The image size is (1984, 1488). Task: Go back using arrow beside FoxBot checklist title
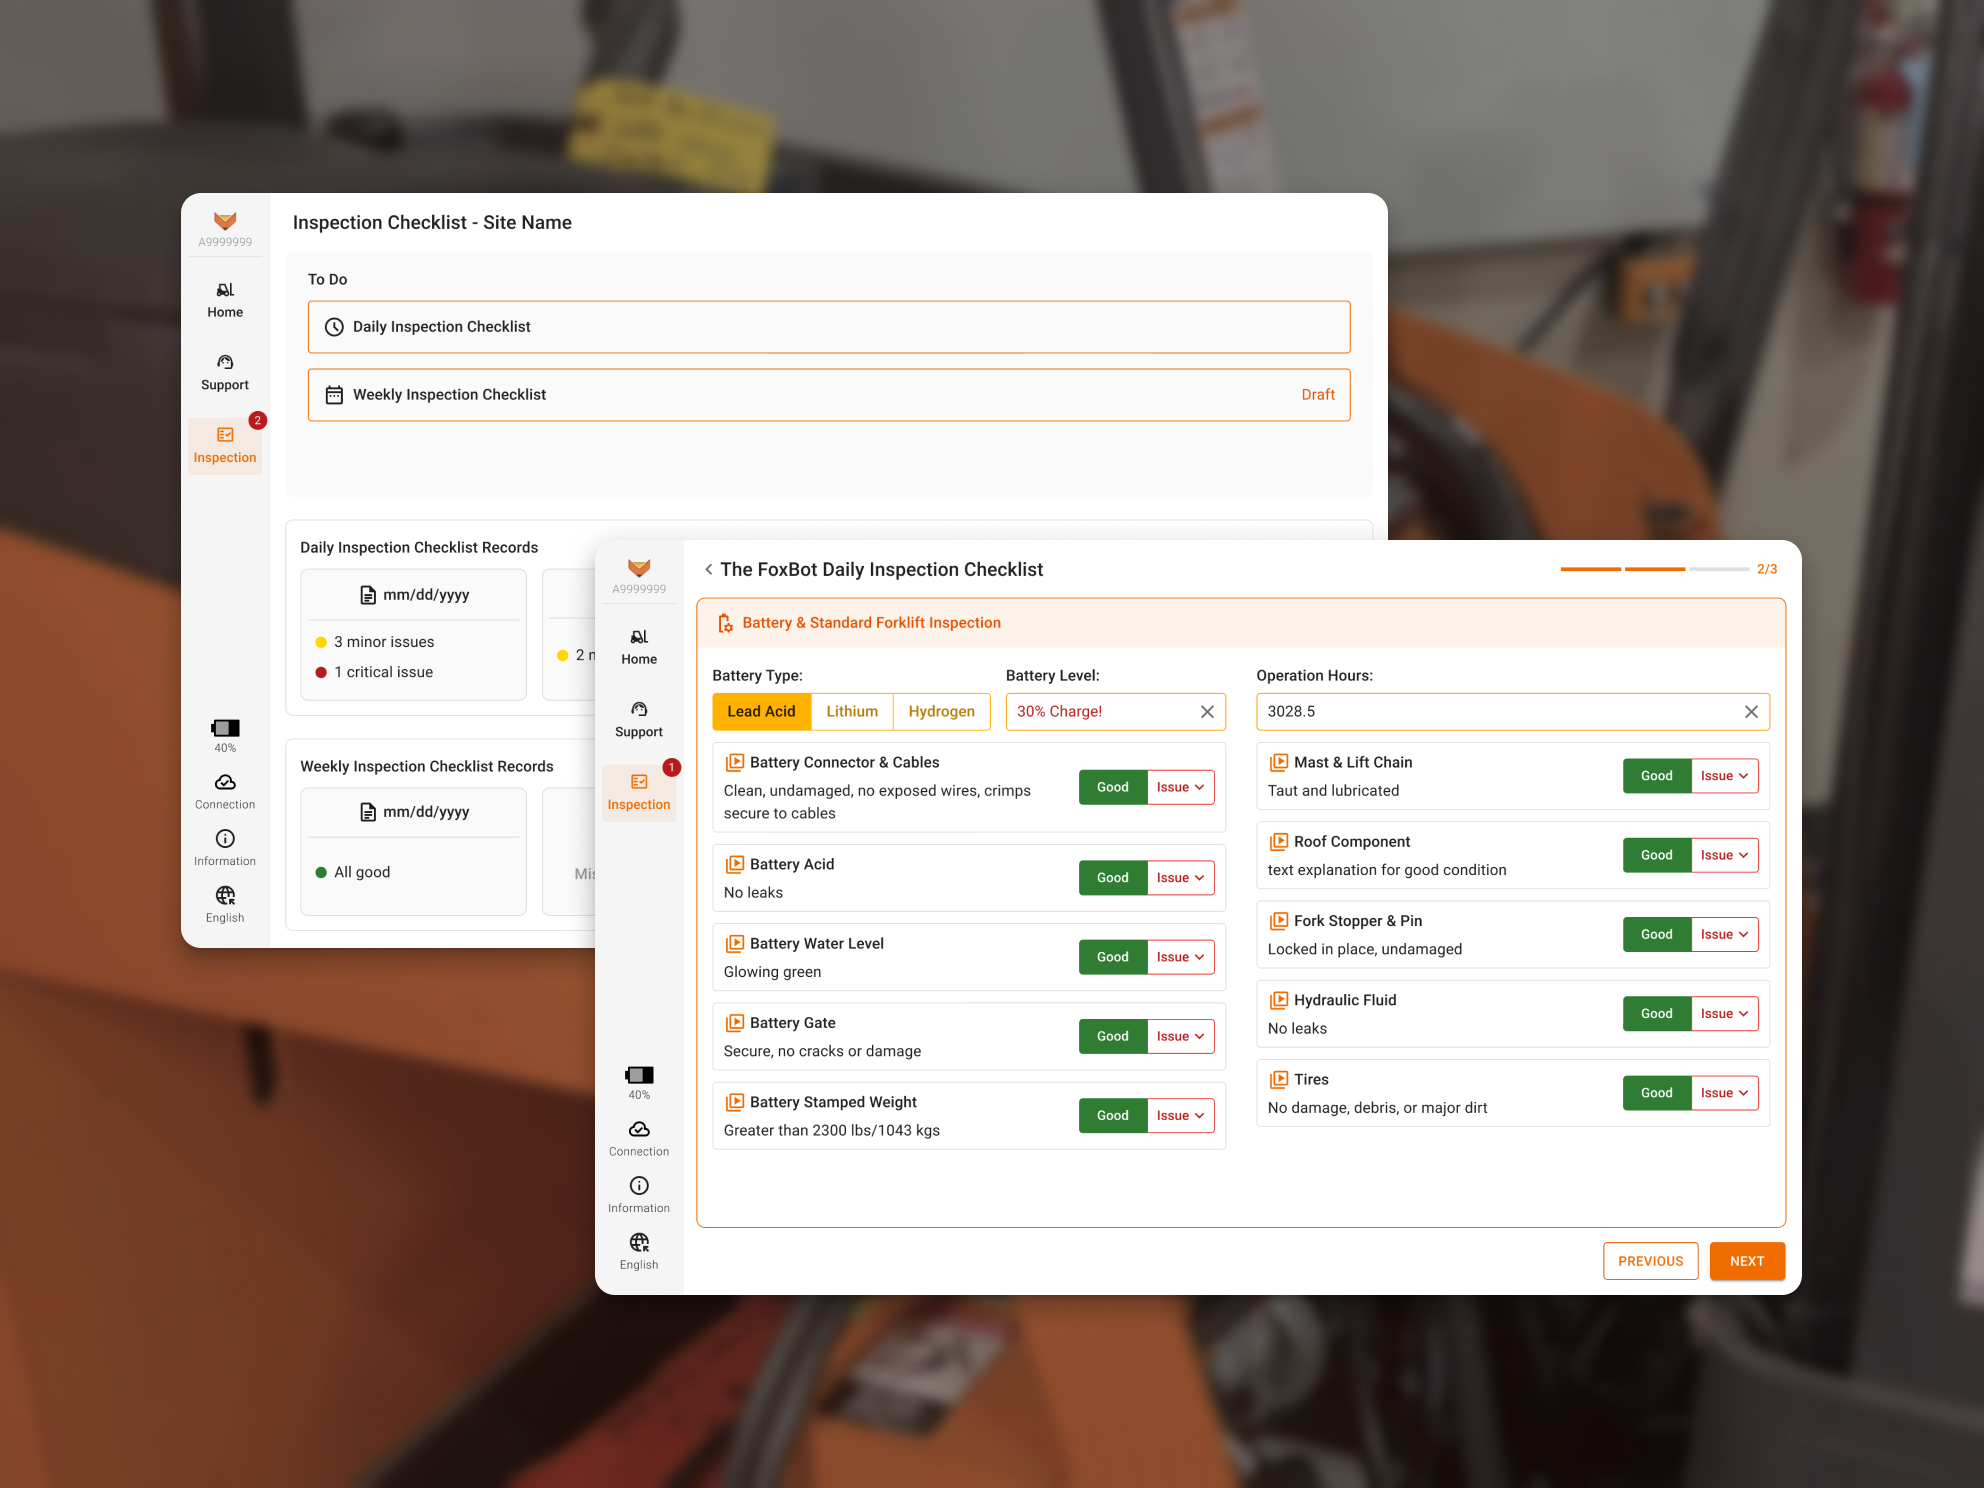click(708, 569)
